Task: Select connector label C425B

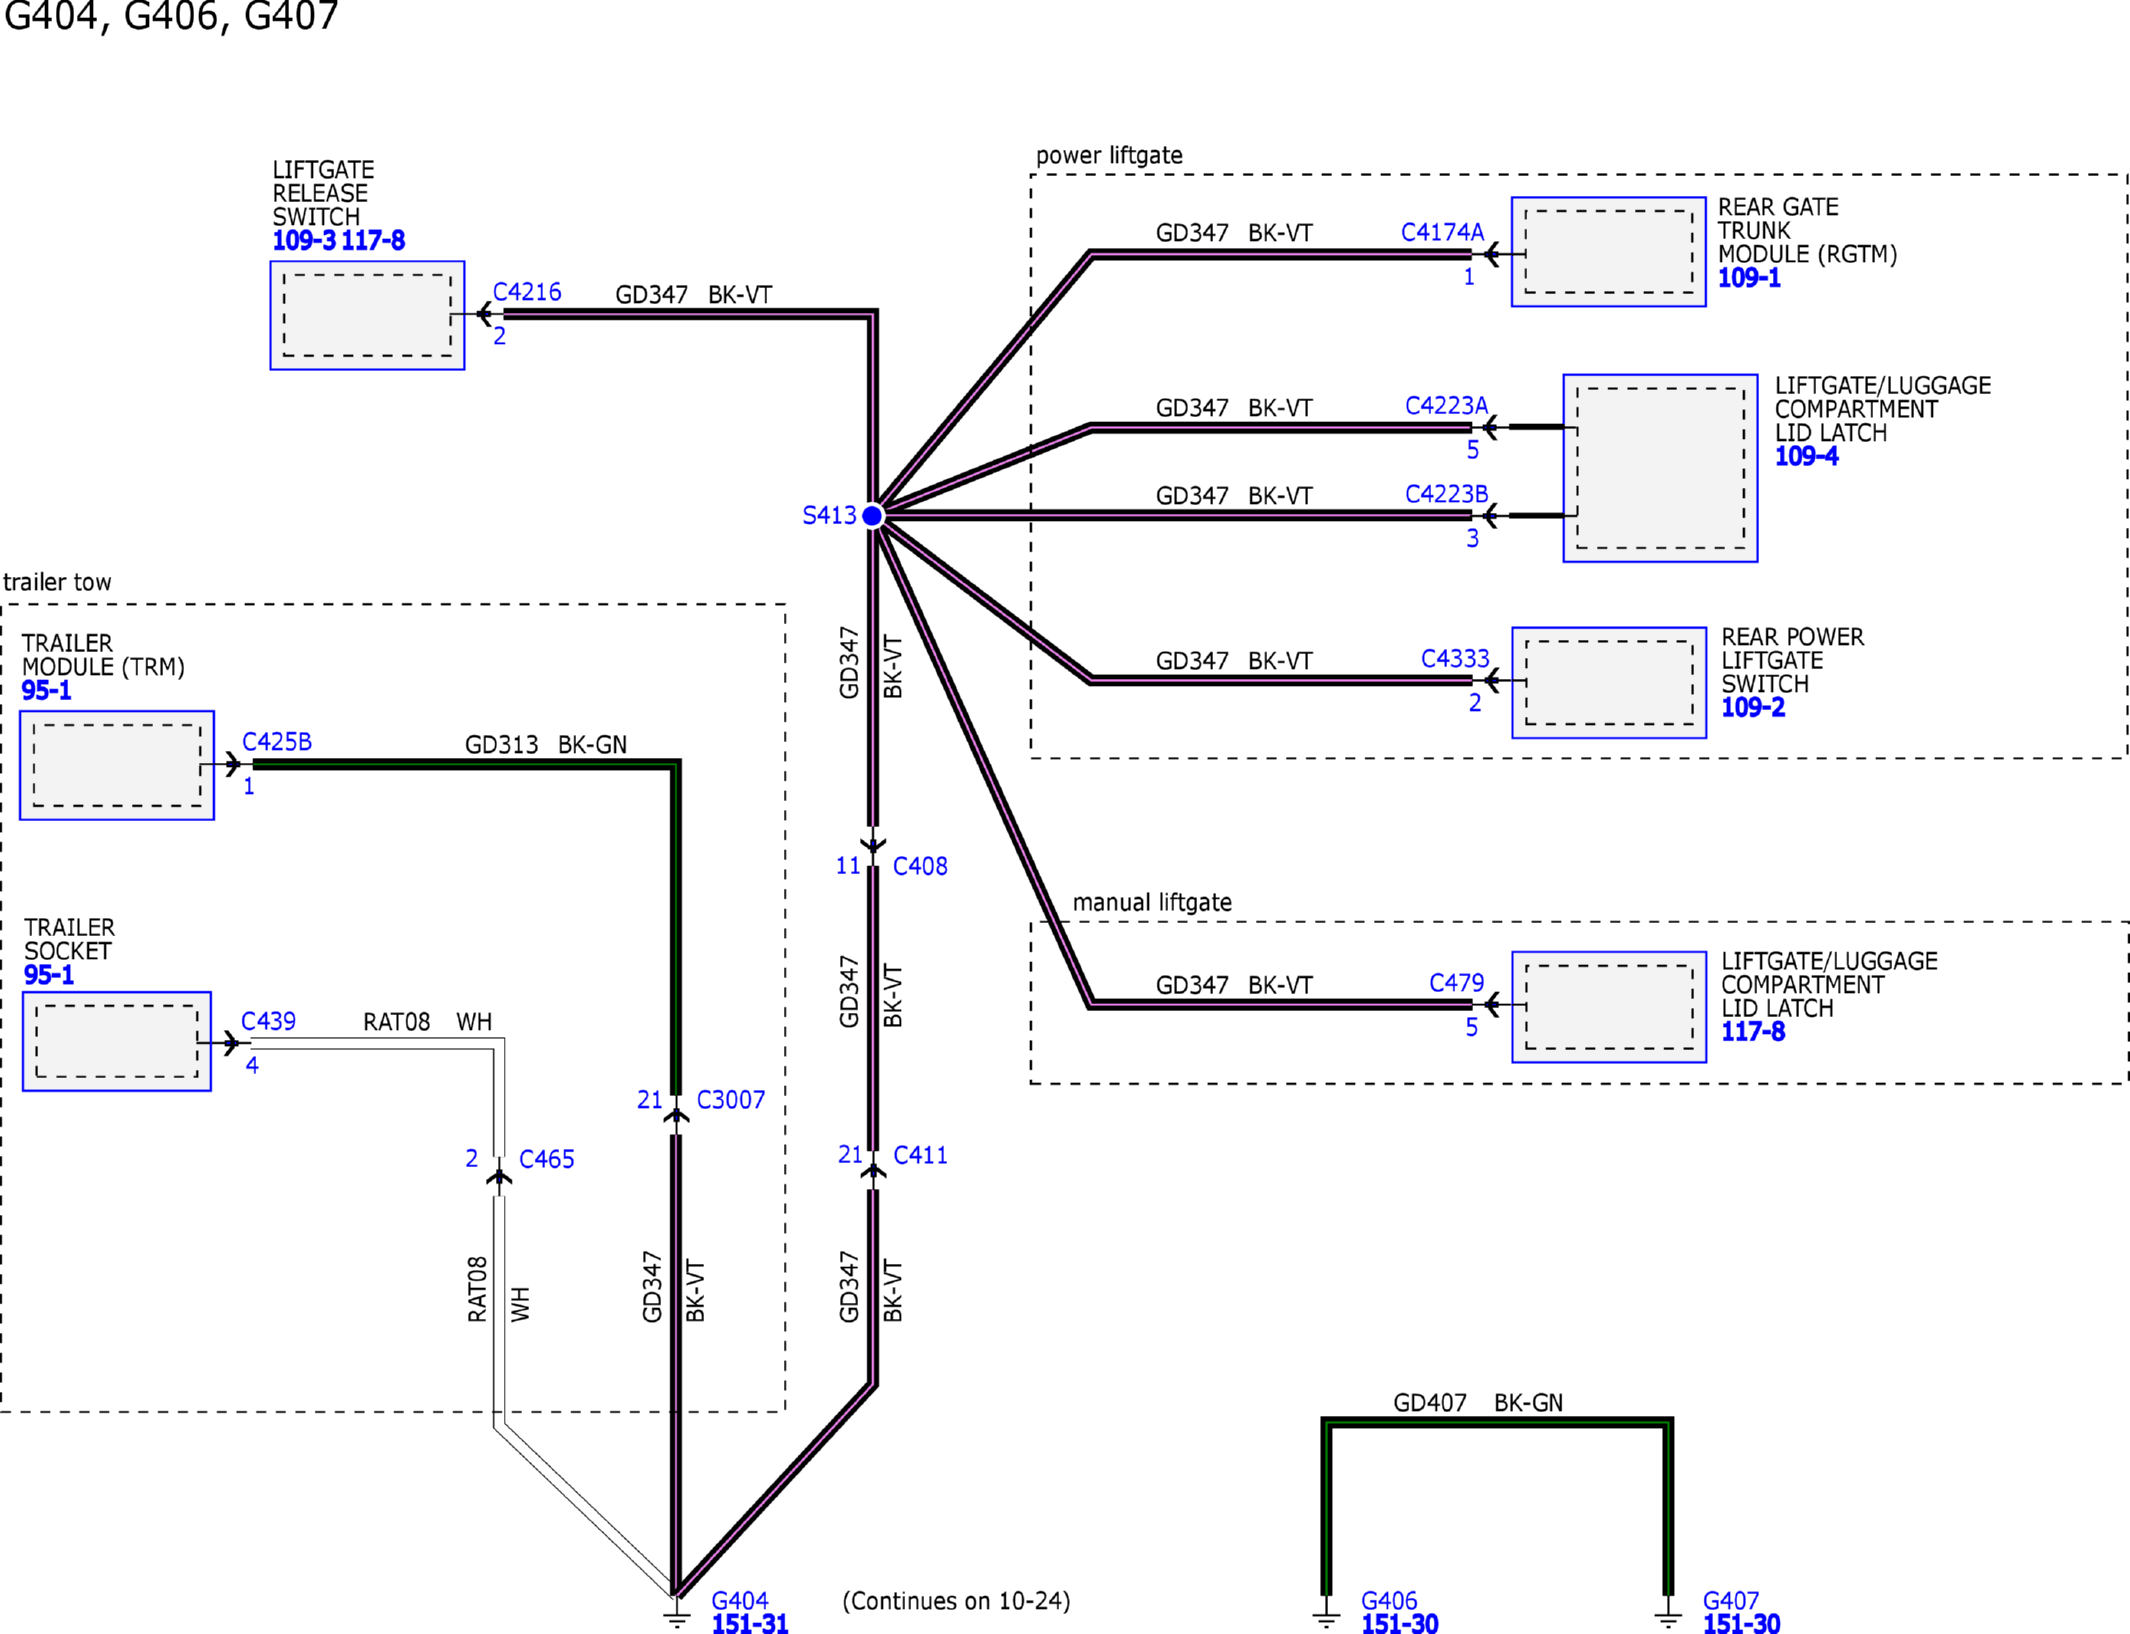Action: tap(277, 742)
